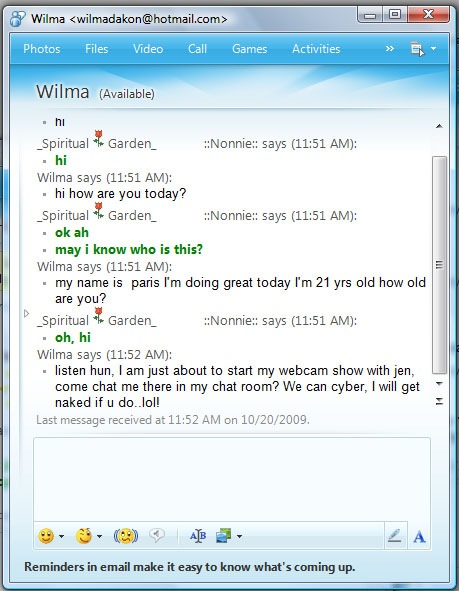The height and width of the screenshot is (591, 459).
Task: Show more toolbar options via double chevron
Action: [x=390, y=49]
